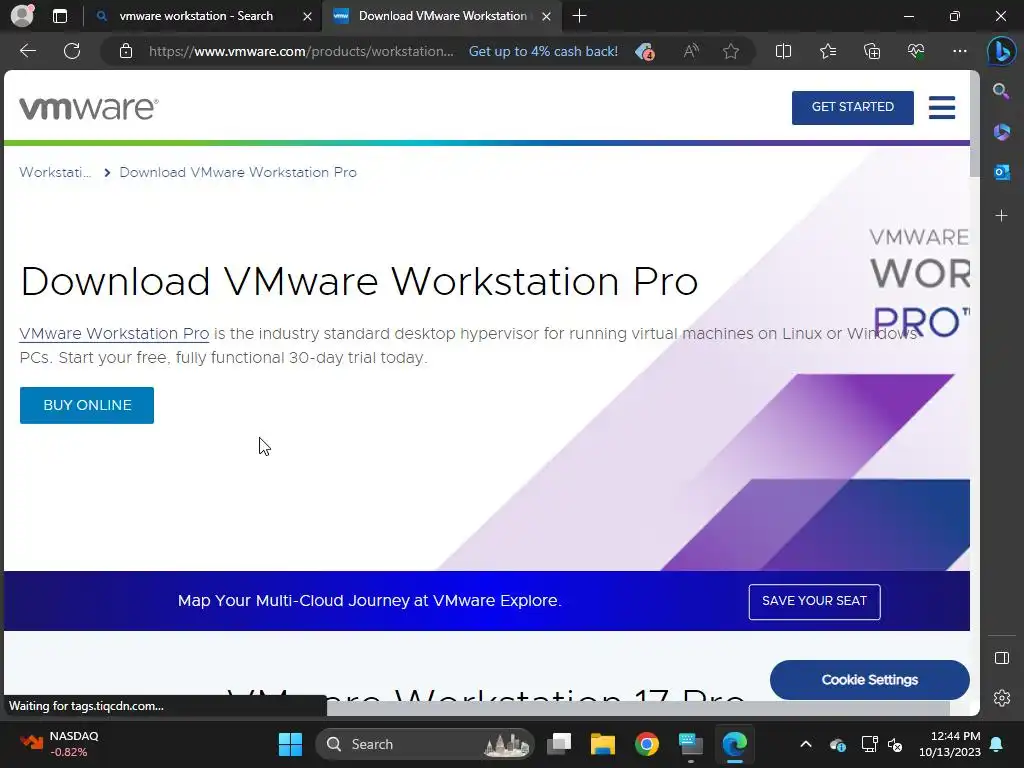Launch File Explorer from taskbar
Viewport: 1024px width, 768px height.
tap(603, 744)
